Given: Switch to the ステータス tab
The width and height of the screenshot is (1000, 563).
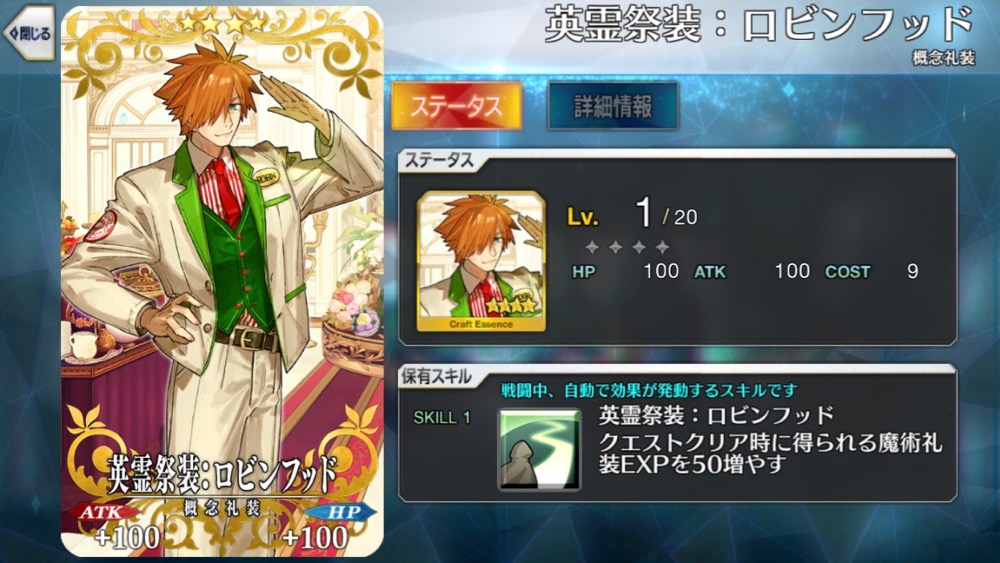Looking at the screenshot, I should click(456, 106).
